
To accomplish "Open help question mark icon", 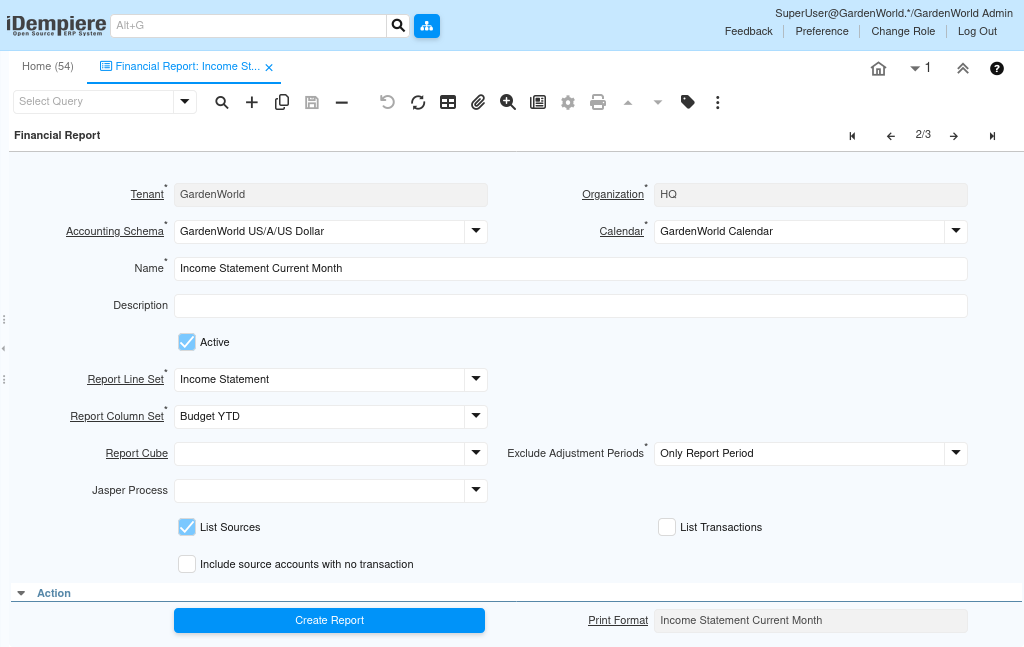I will (997, 69).
